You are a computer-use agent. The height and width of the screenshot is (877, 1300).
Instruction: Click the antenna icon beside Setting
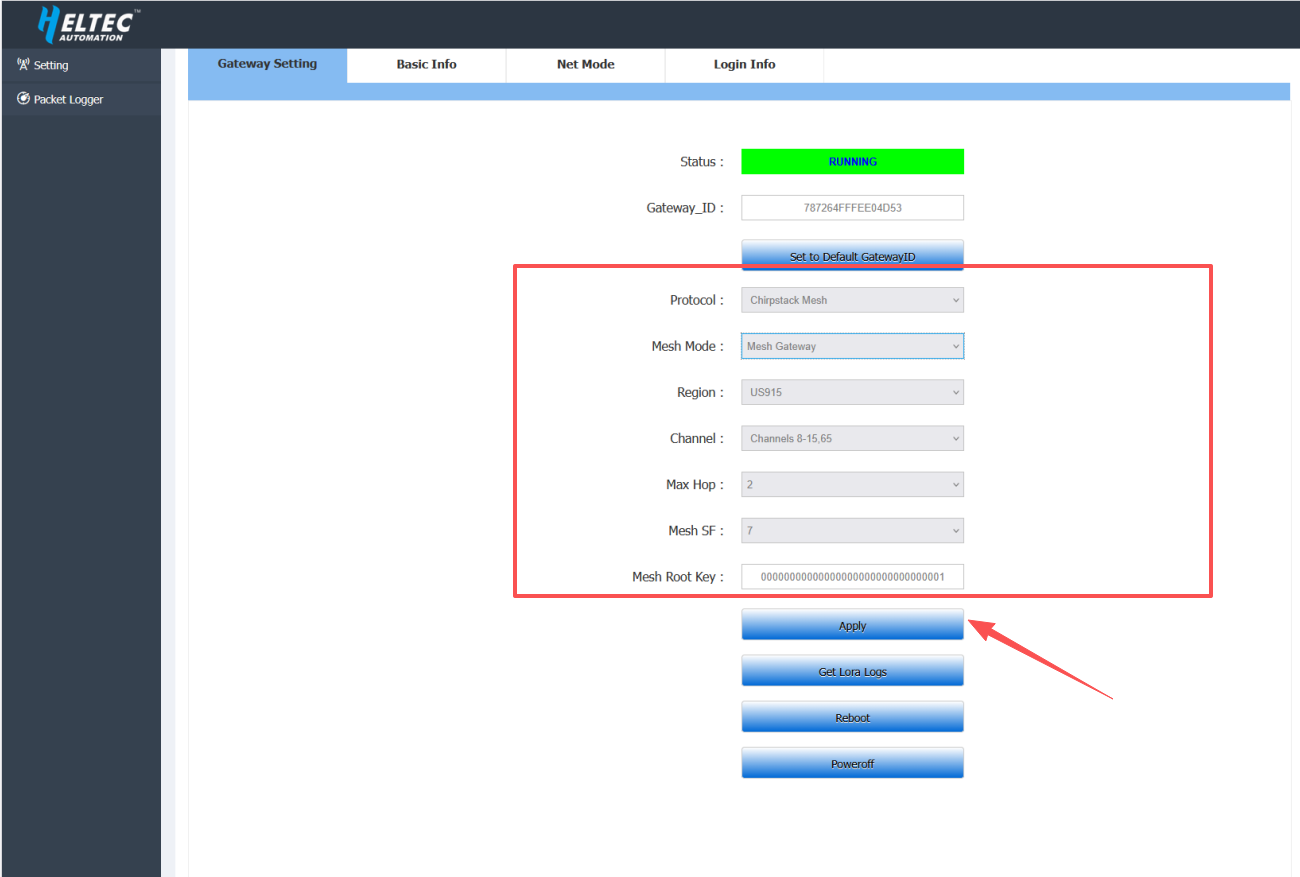pos(23,65)
